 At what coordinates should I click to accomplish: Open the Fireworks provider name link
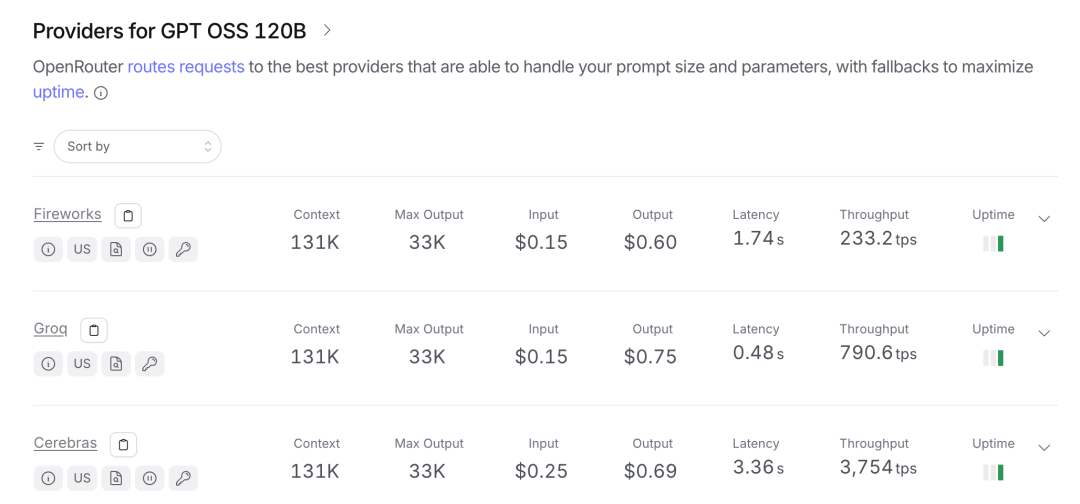coord(68,214)
